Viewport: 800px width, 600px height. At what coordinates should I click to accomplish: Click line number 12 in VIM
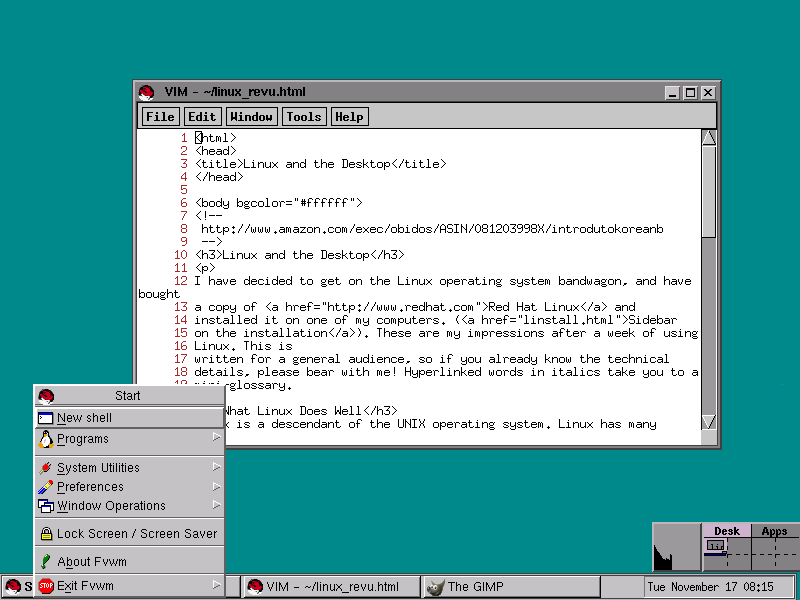pyautogui.click(x=181, y=281)
